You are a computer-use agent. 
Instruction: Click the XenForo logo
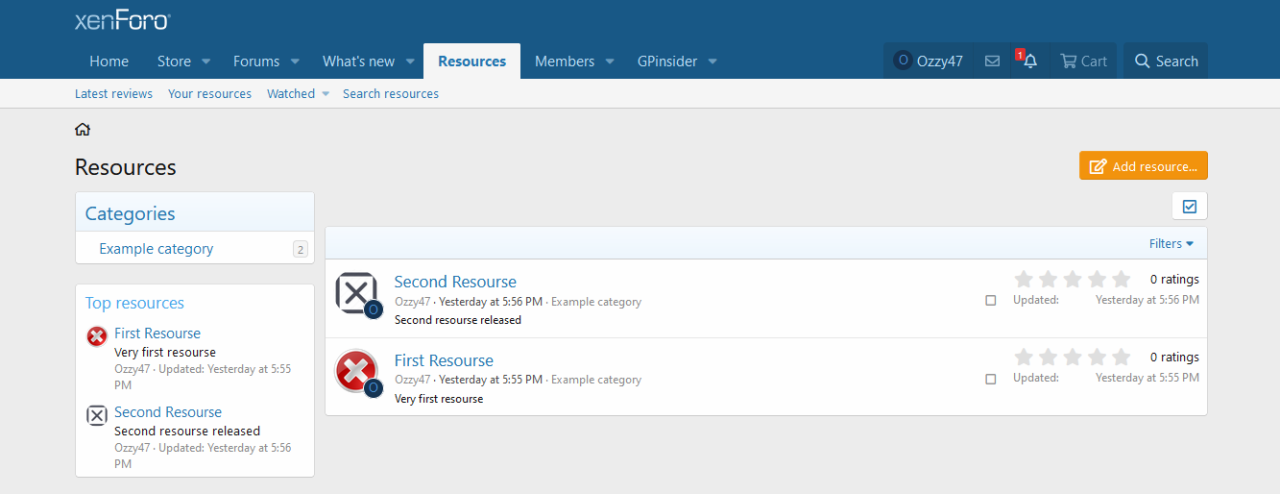[x=122, y=20]
